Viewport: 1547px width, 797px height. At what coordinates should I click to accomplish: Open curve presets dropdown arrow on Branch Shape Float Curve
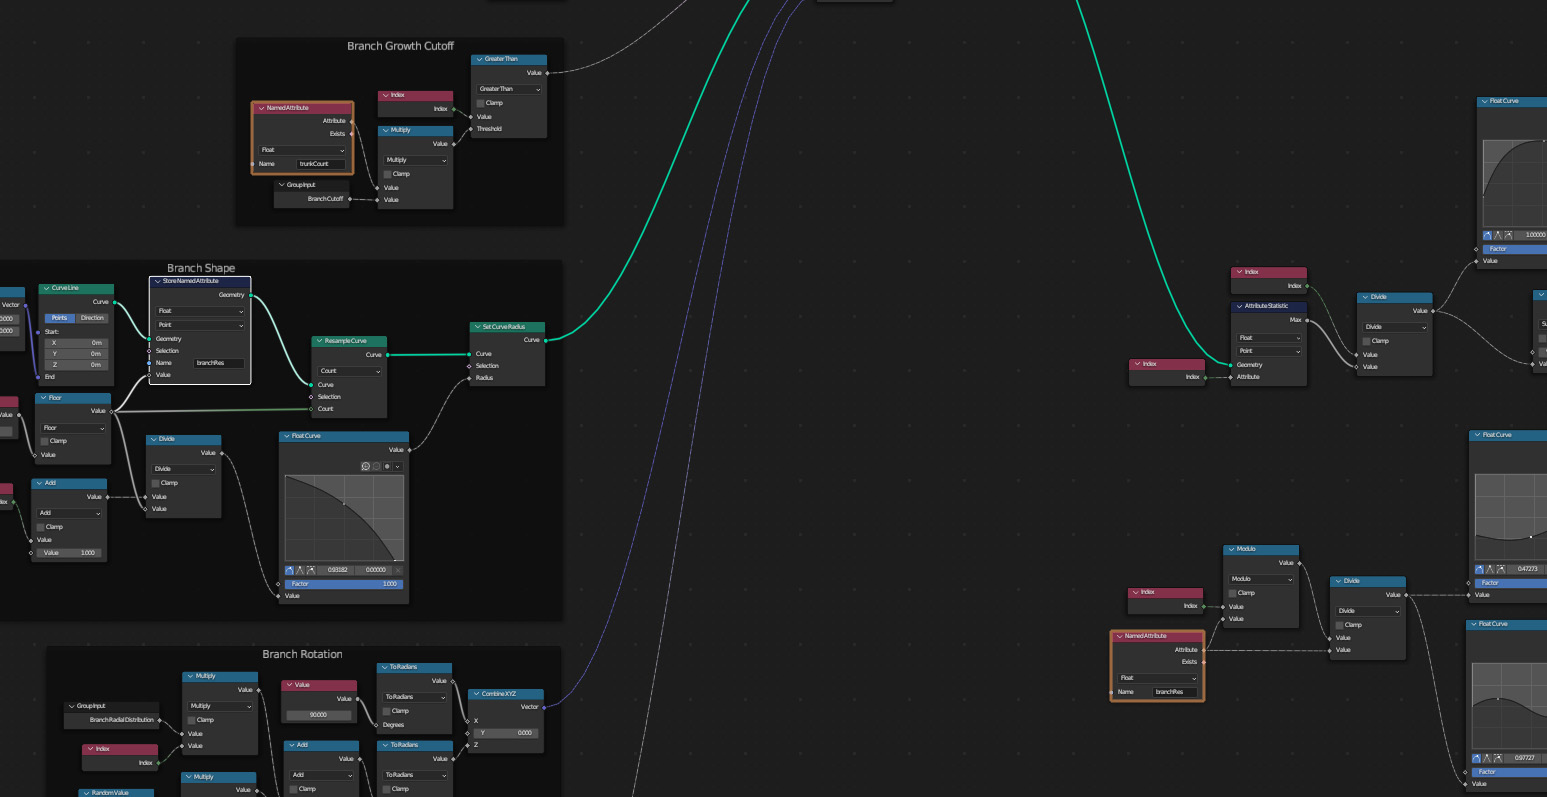tap(398, 466)
